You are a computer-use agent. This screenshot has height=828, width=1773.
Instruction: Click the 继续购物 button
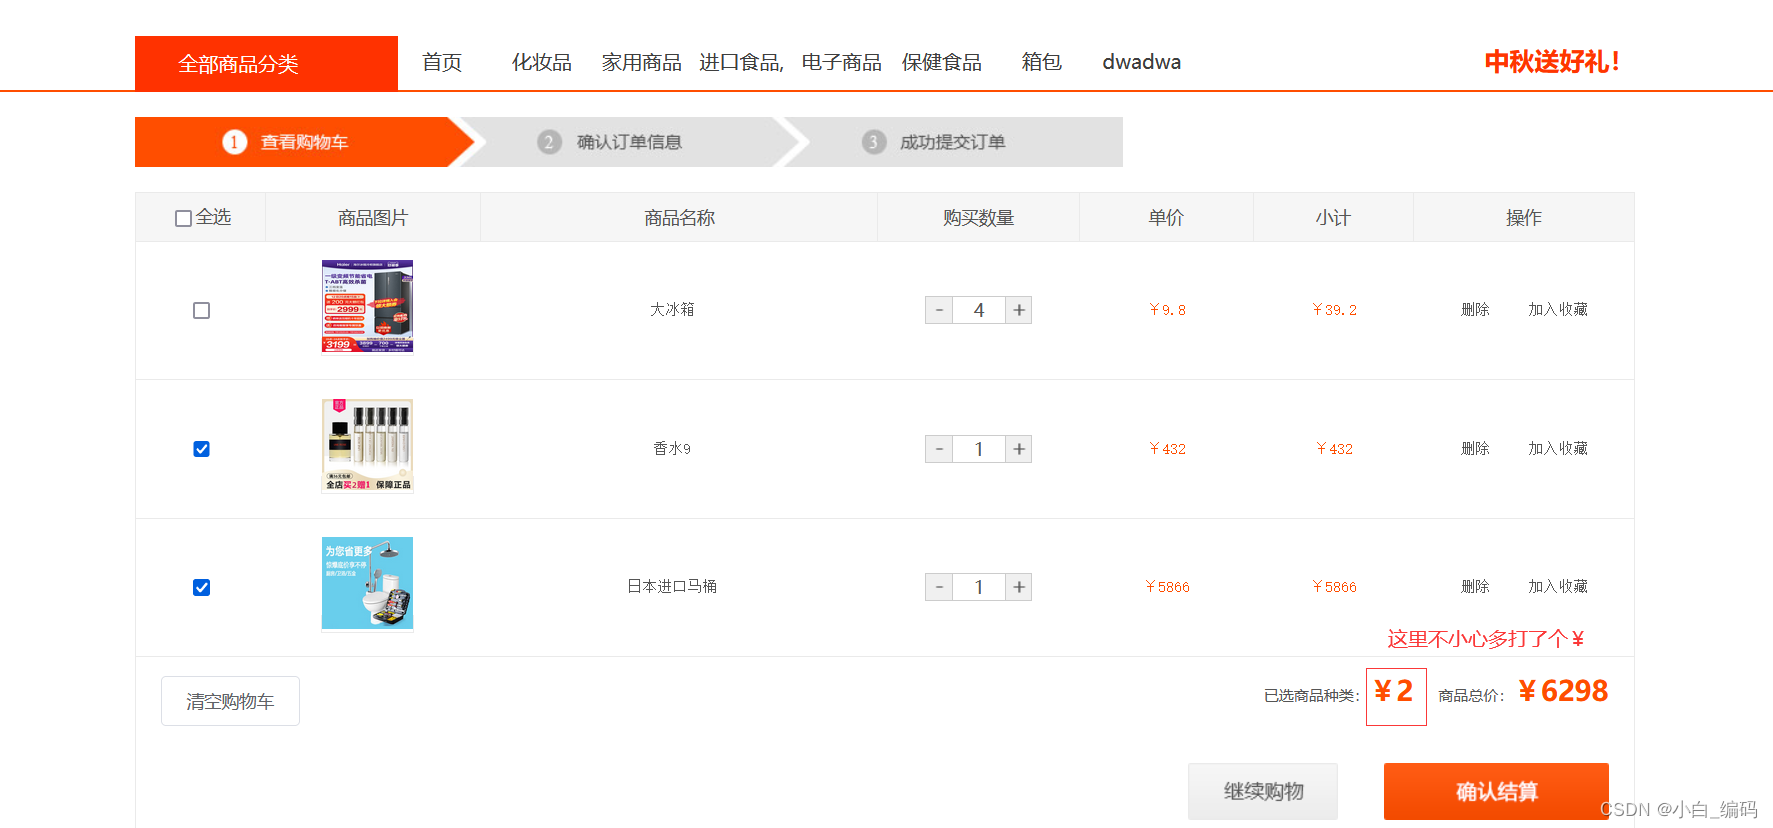pyautogui.click(x=1263, y=791)
